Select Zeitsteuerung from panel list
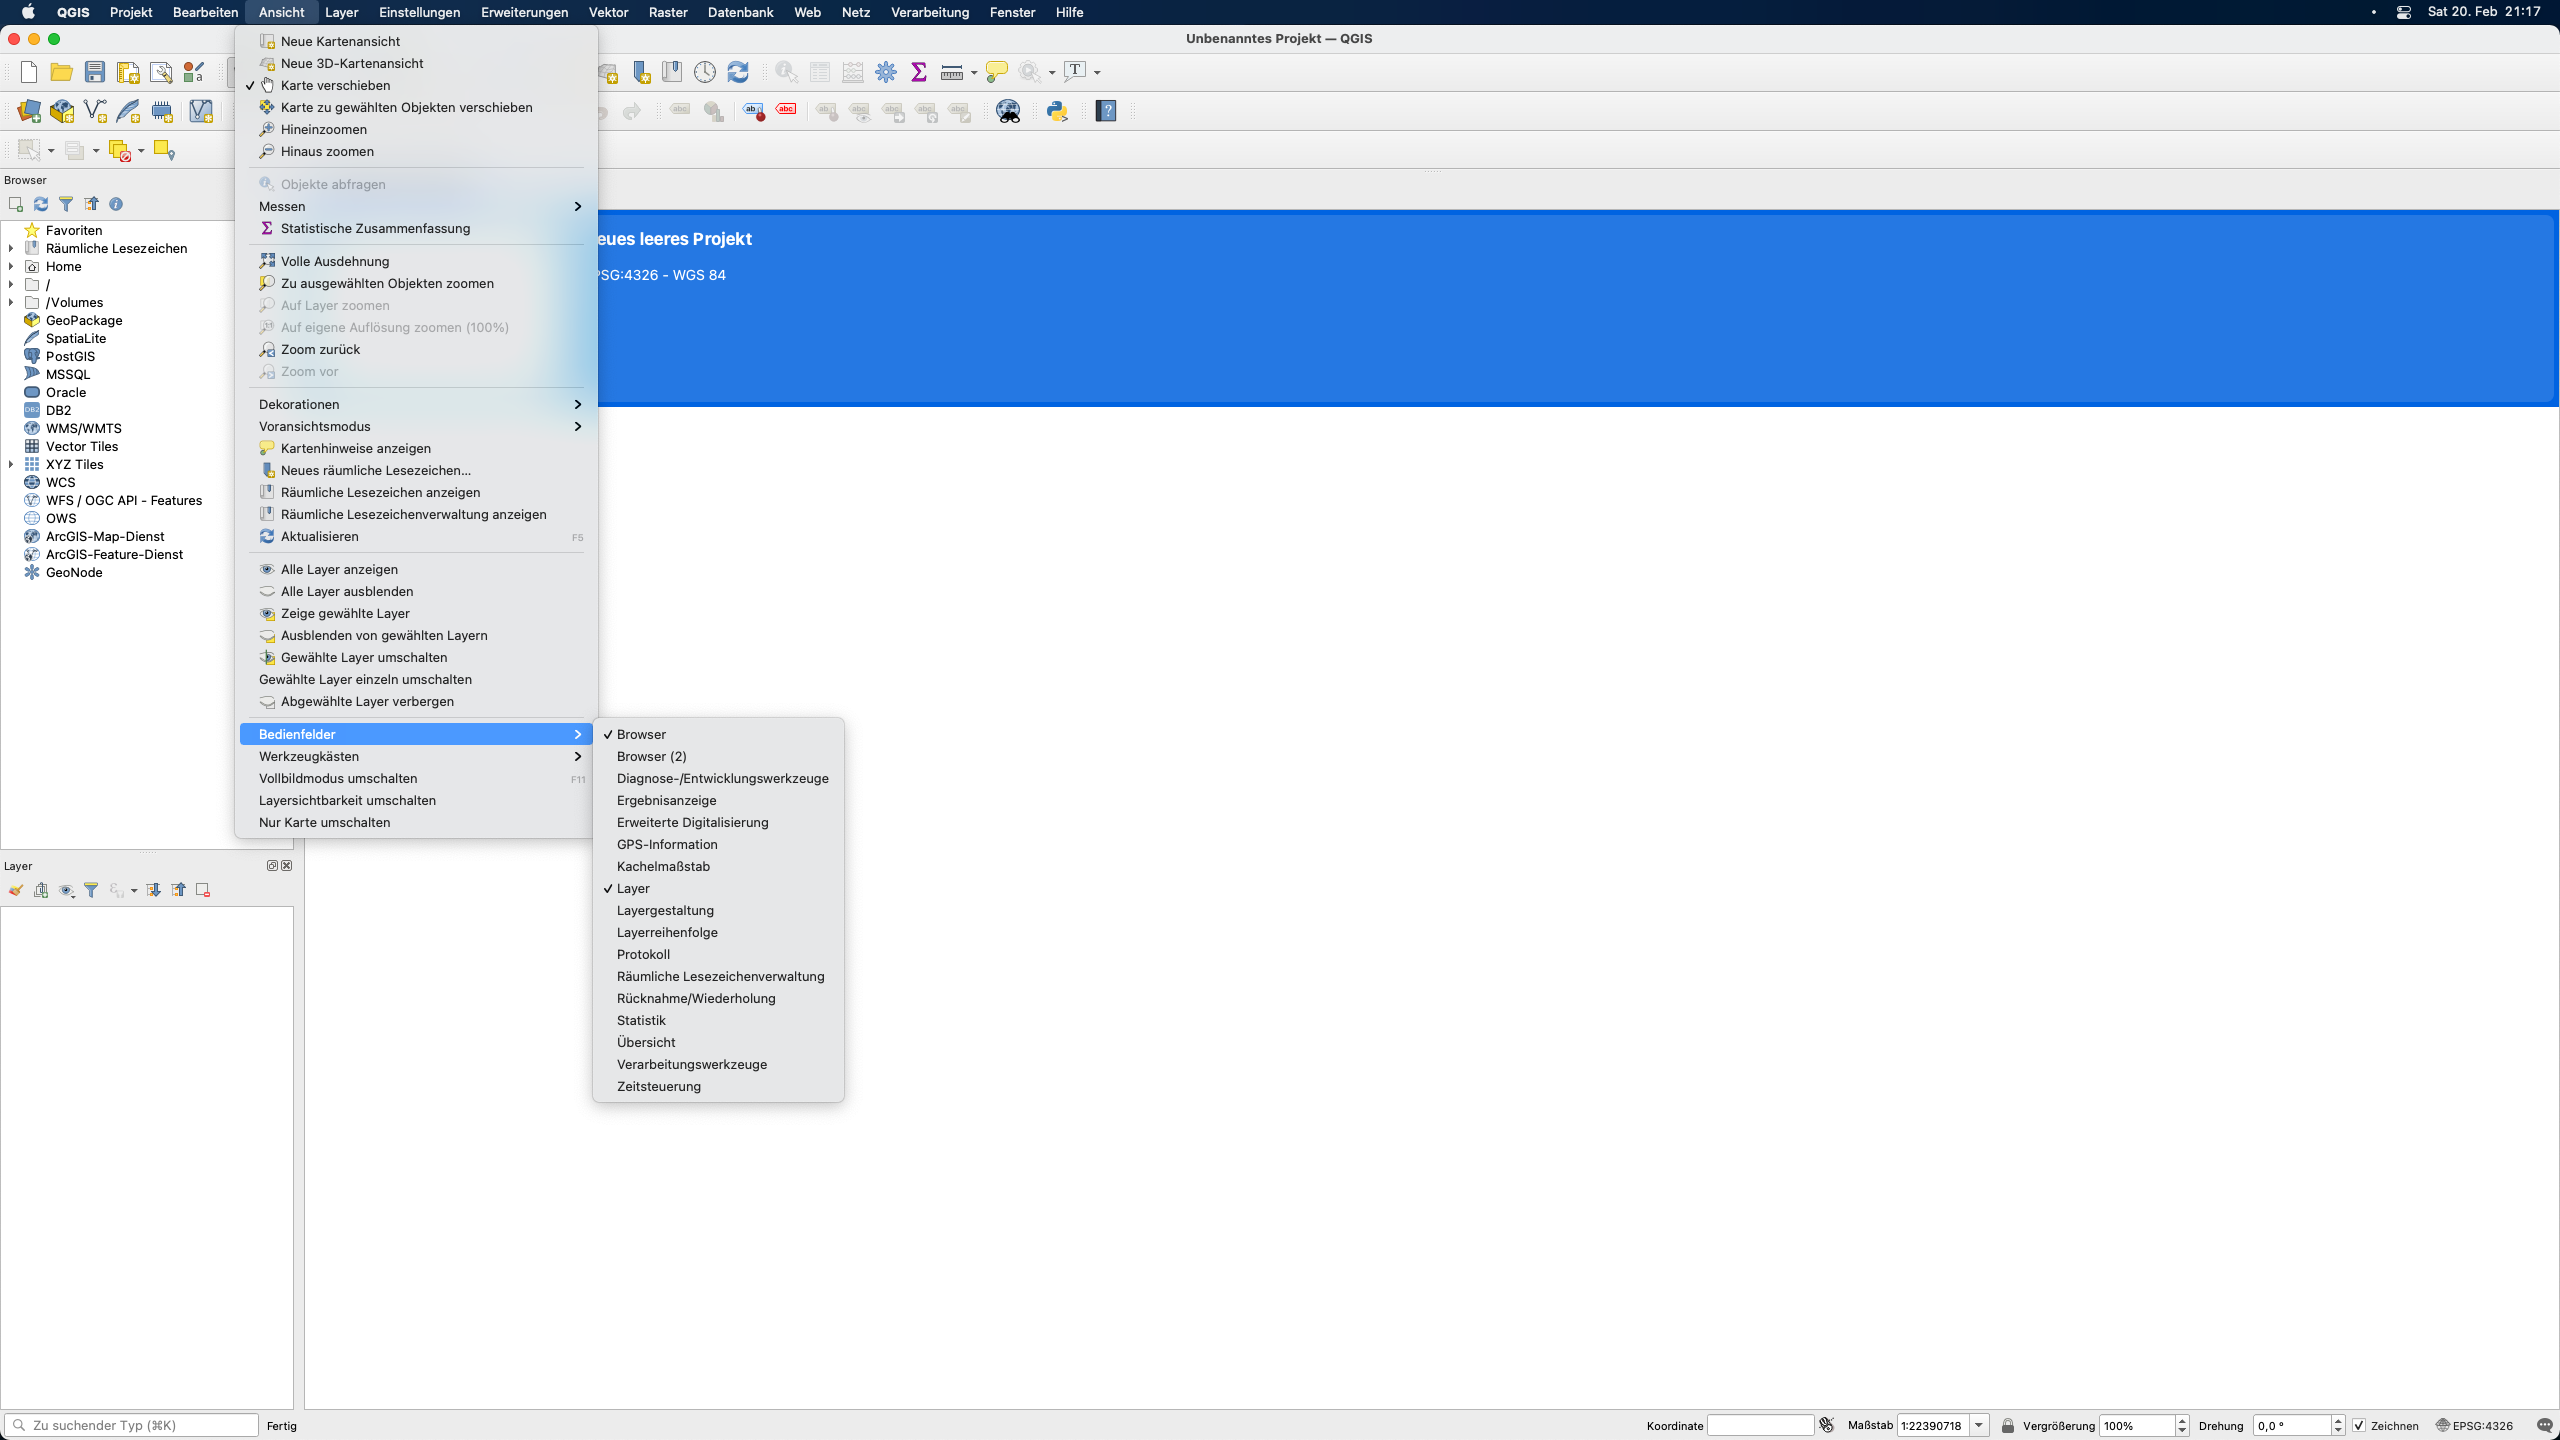The image size is (2560, 1440). (x=658, y=1085)
